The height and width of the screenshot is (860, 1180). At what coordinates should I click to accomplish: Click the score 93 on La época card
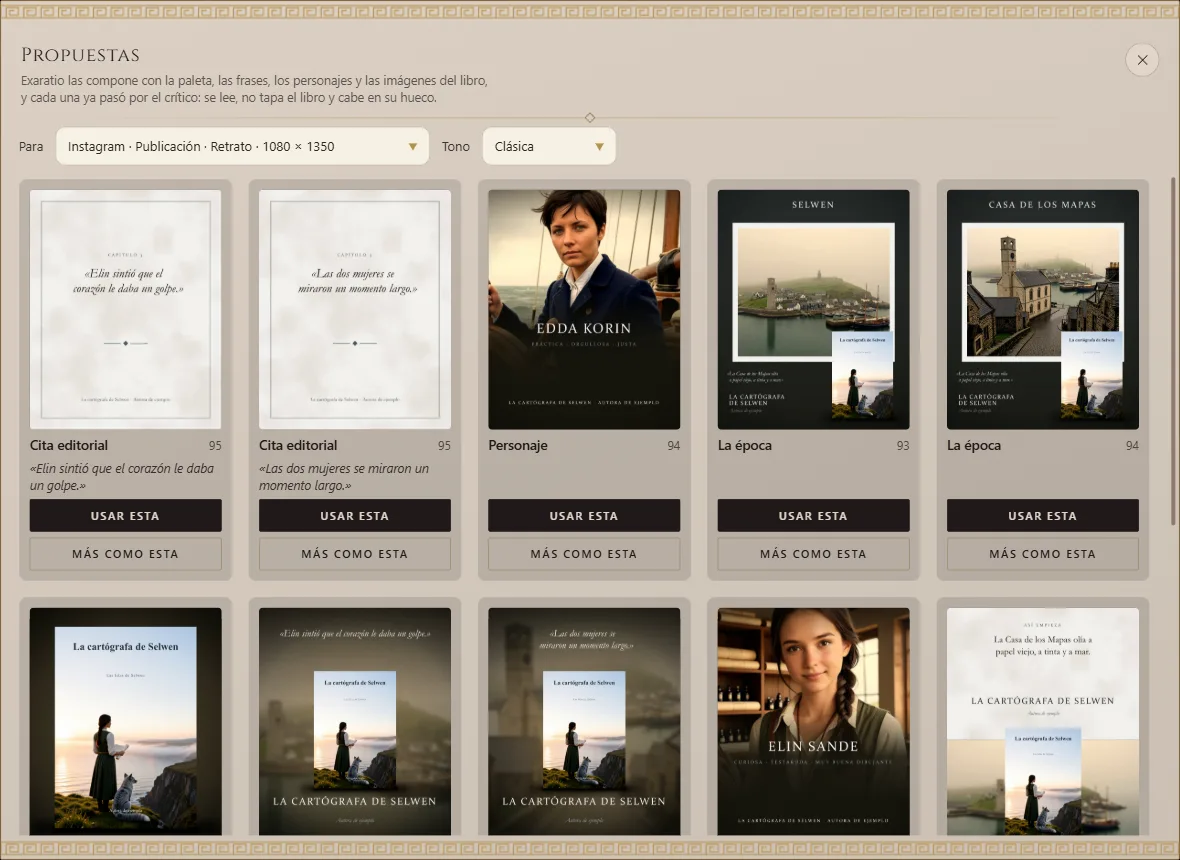902,445
